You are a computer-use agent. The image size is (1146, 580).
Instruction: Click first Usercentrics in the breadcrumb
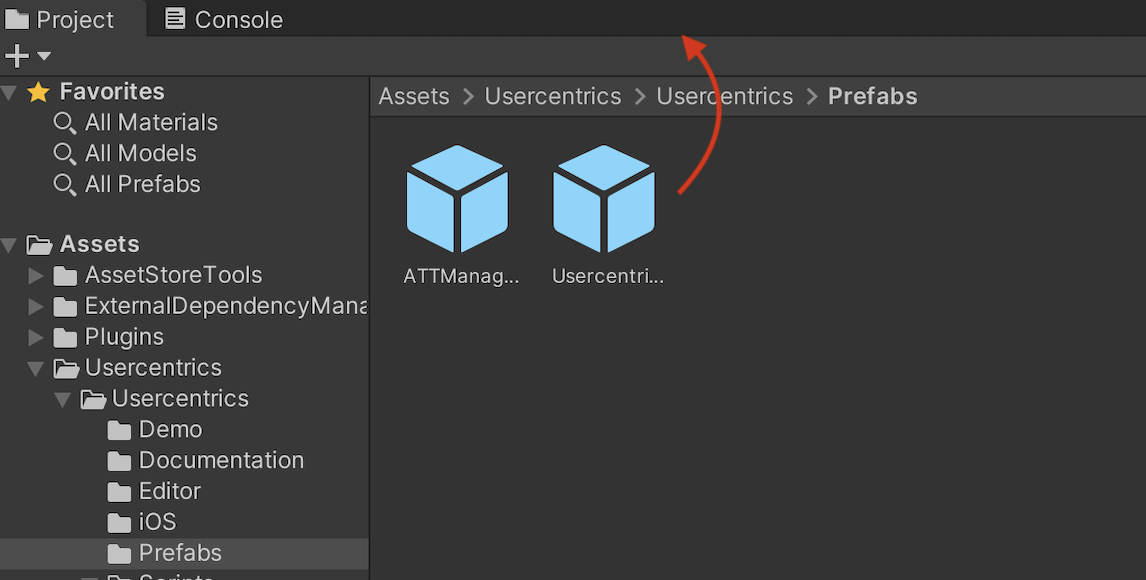[553, 96]
